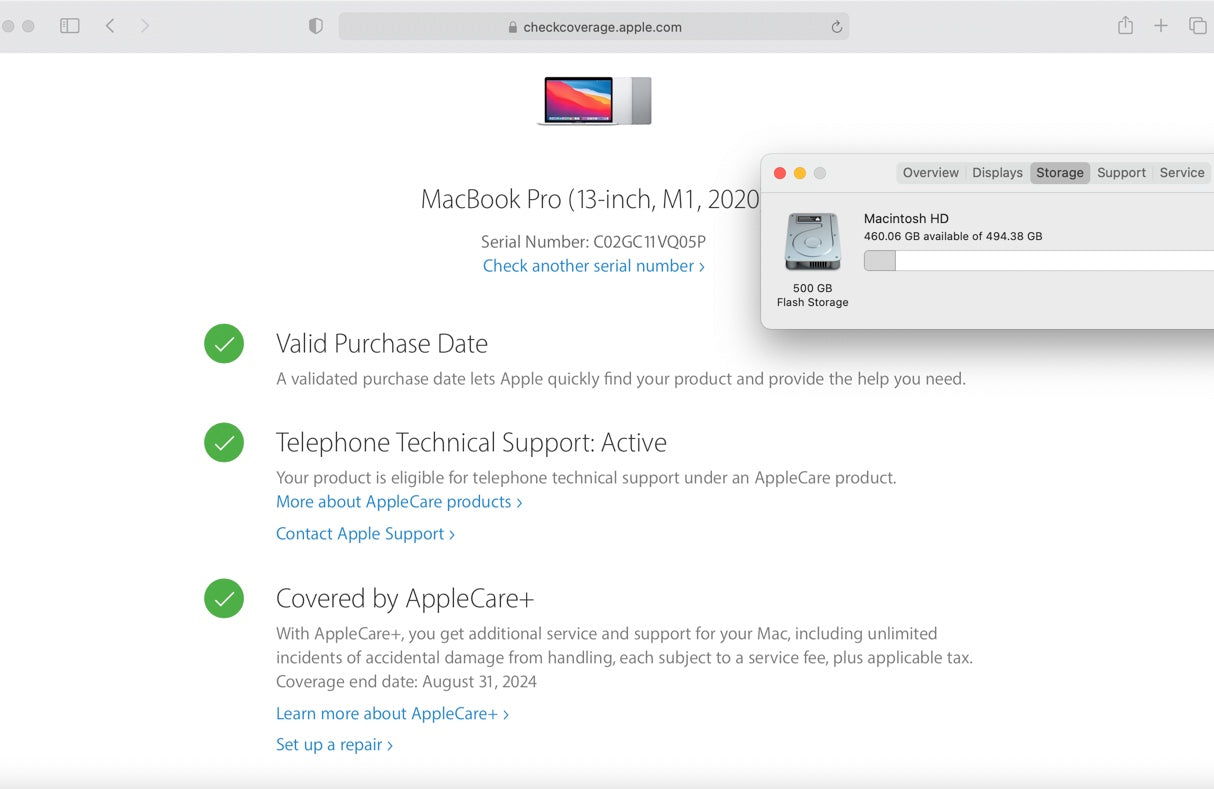Open 'More about AppleCare products' link
The width and height of the screenshot is (1214, 789).
399,502
